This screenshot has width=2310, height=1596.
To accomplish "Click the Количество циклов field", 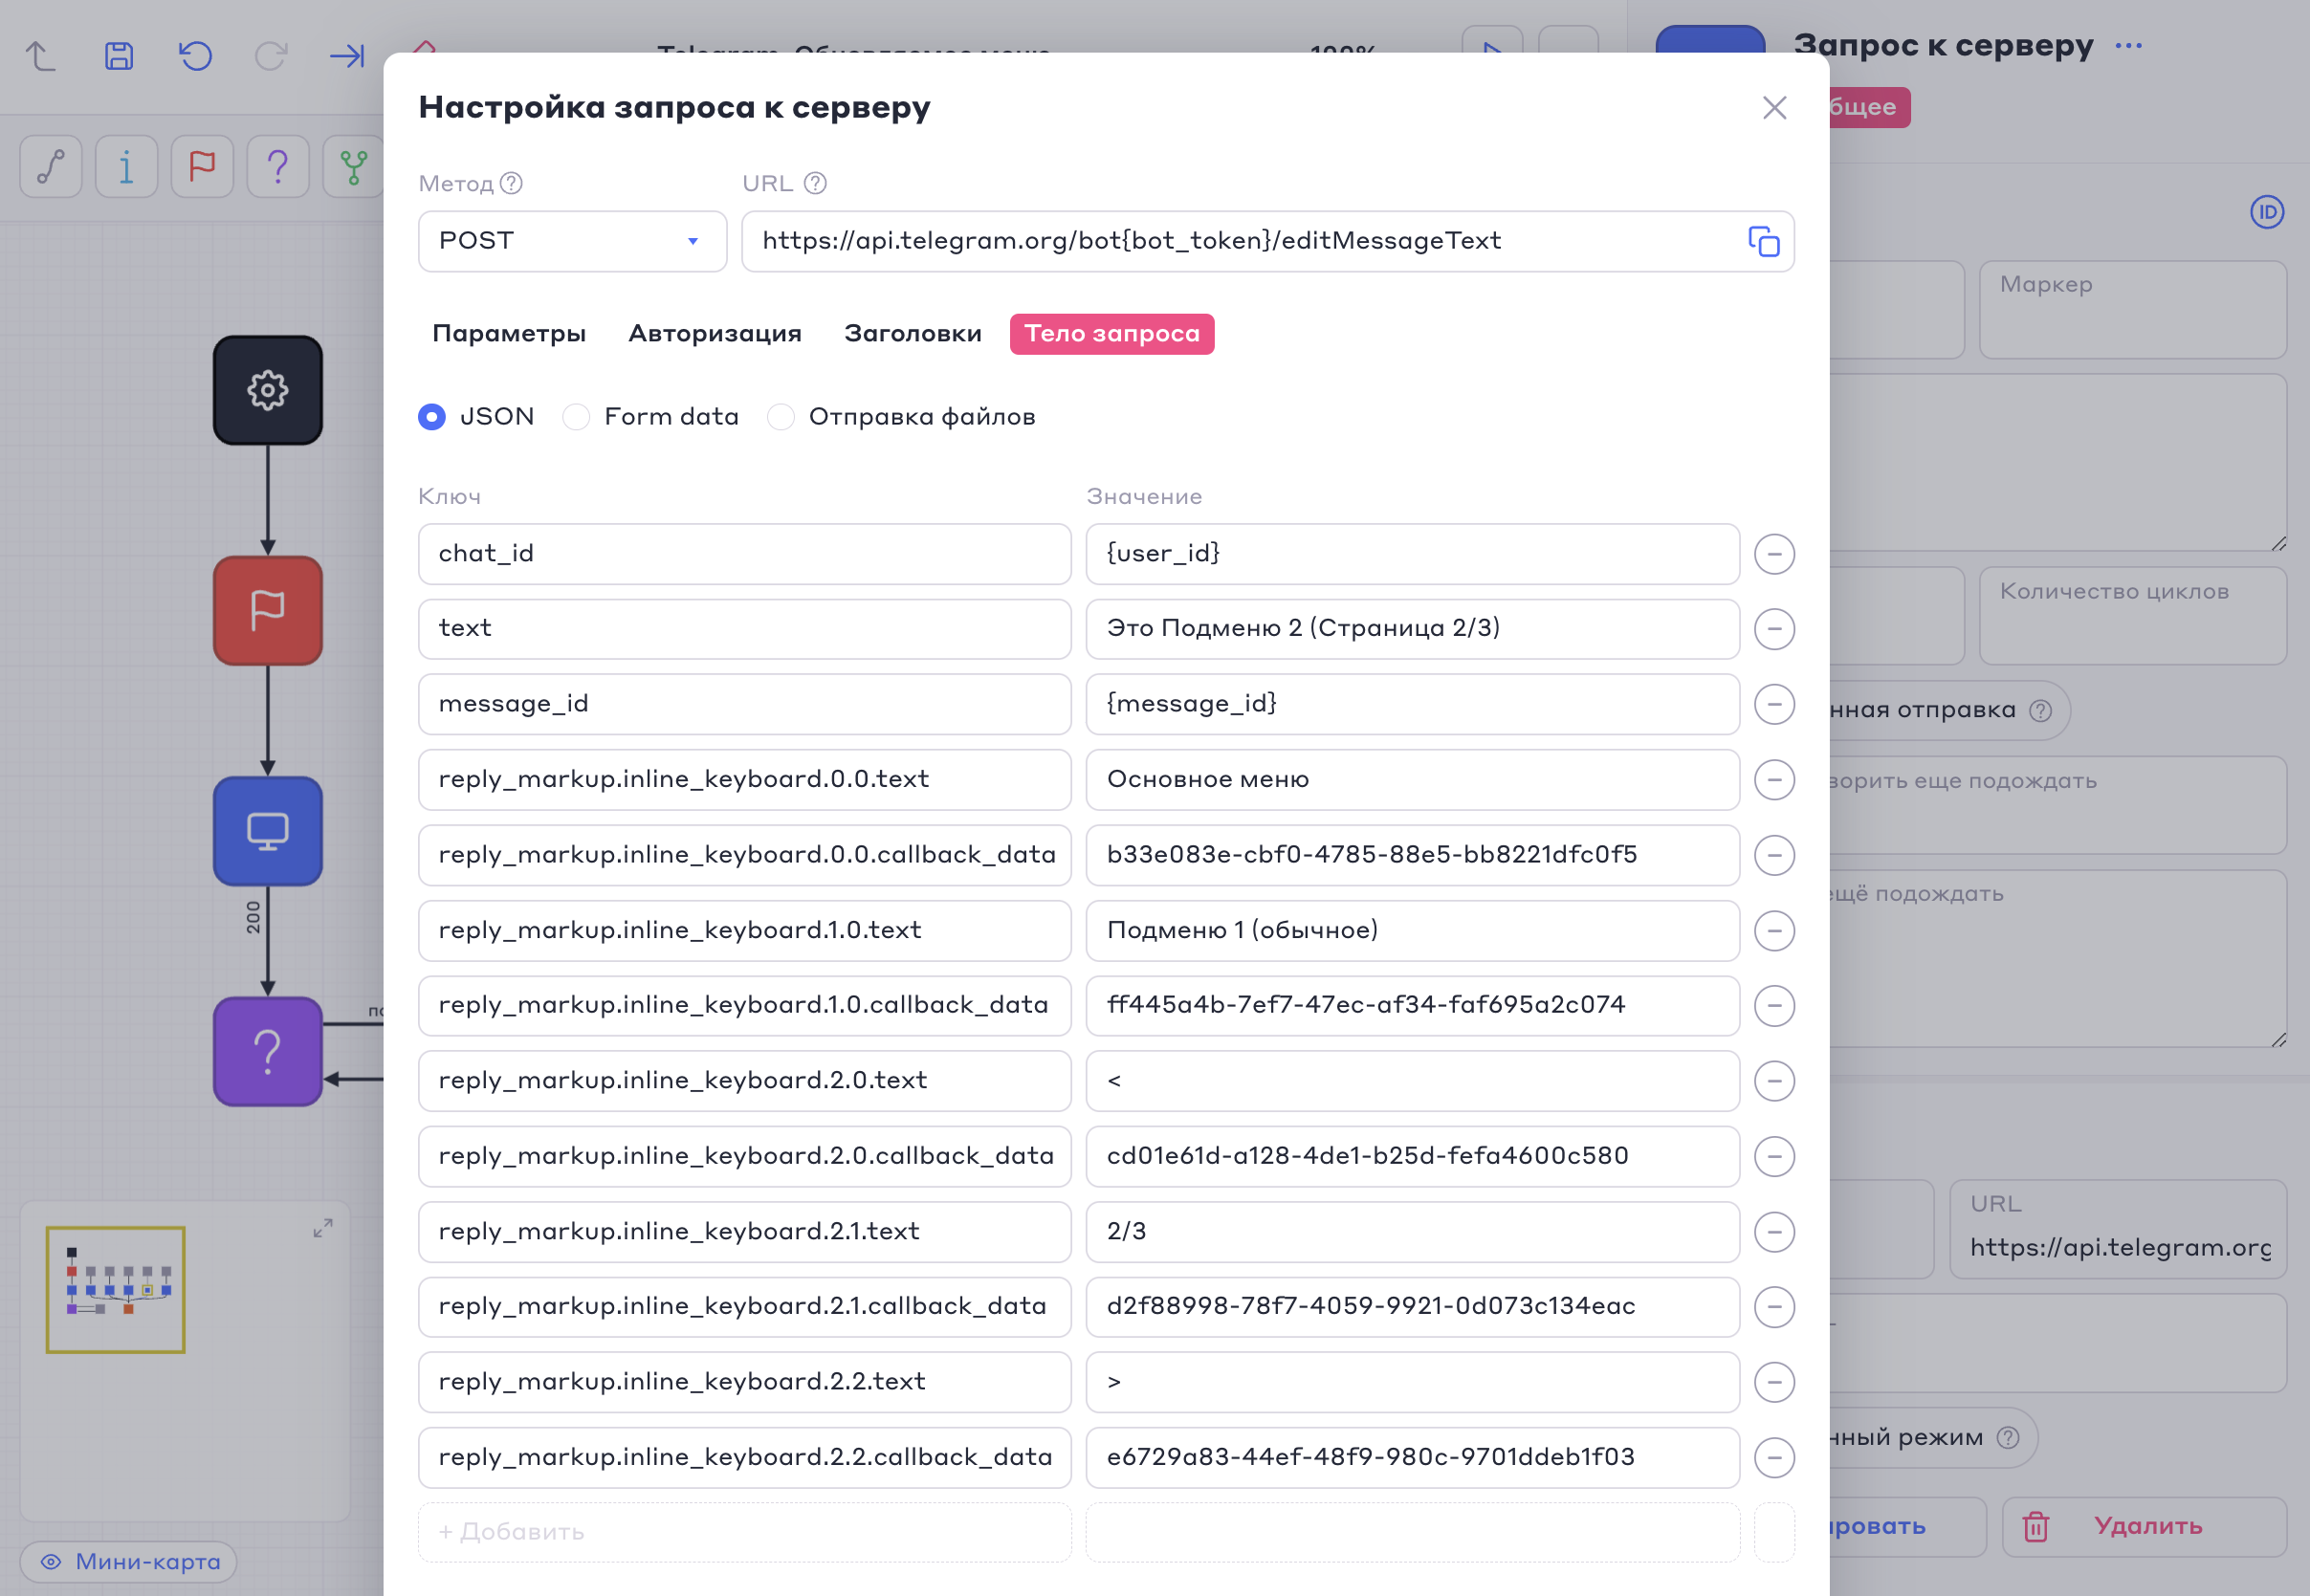I will (x=2133, y=616).
